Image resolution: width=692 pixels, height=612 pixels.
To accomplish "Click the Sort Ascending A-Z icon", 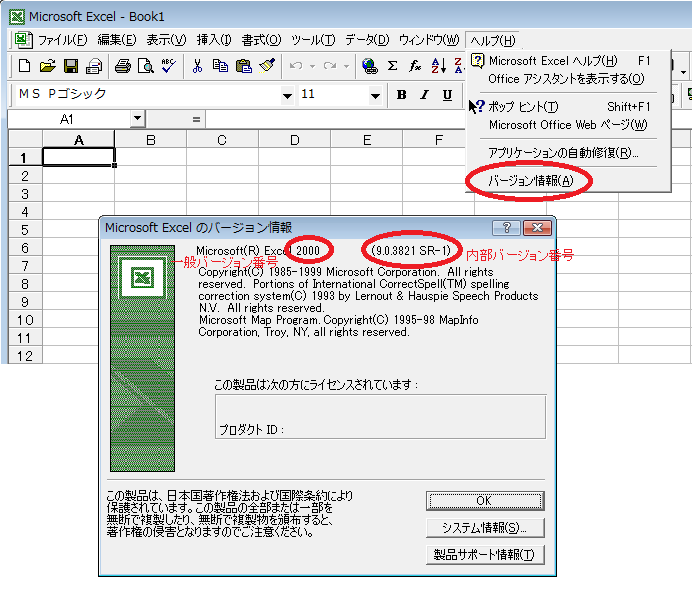I will 438,66.
